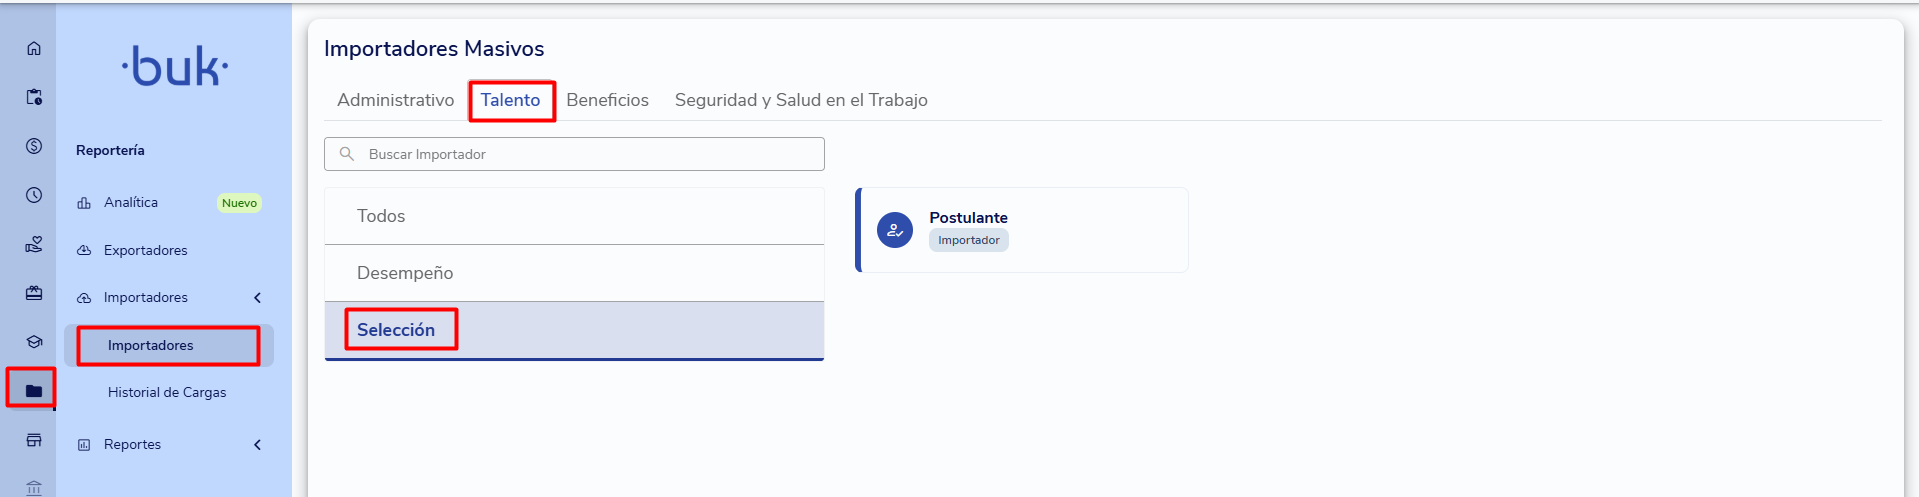This screenshot has width=1919, height=497.
Task: Open the graduation cap training icon
Action: coord(34,342)
